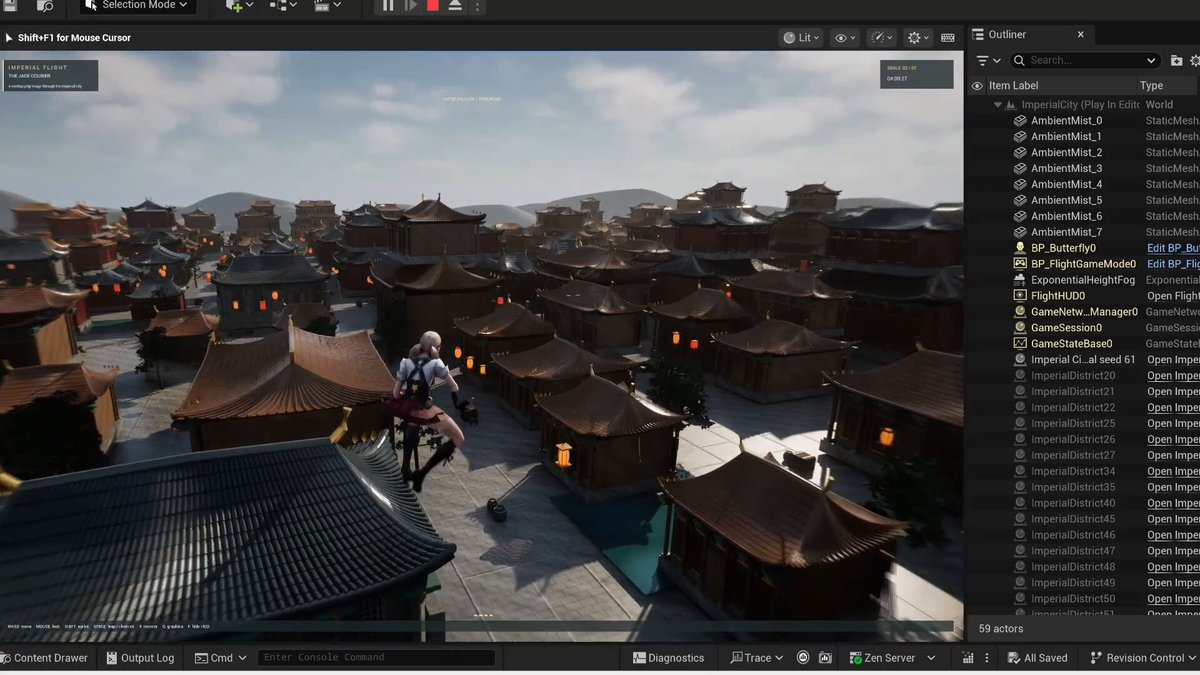Screen dimensions: 1200x675
Task: Open the Lit view mode dropdown
Action: click(x=800, y=38)
